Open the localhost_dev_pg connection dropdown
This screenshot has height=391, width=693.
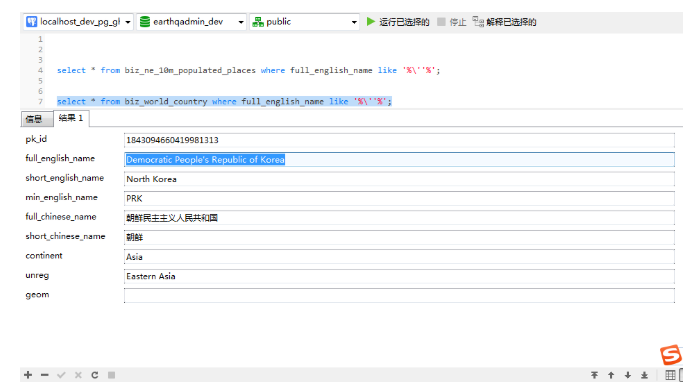tap(78, 22)
